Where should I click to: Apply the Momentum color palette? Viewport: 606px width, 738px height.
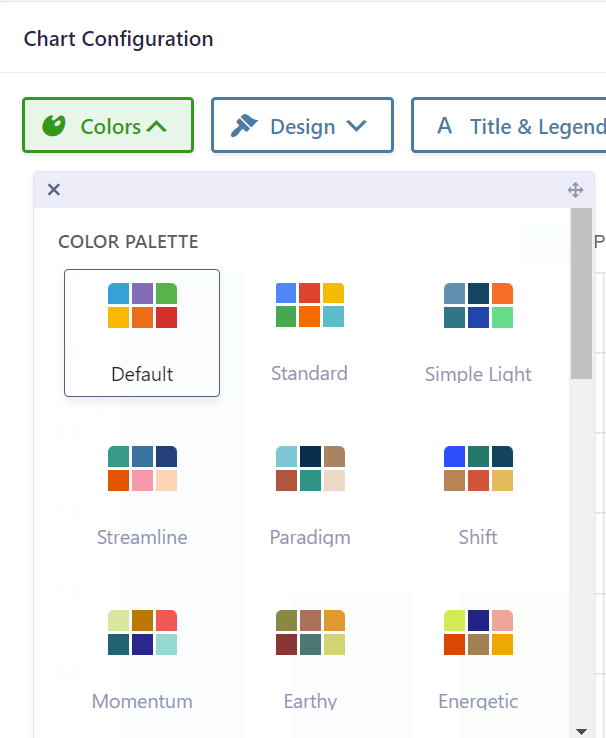pyautogui.click(x=142, y=660)
